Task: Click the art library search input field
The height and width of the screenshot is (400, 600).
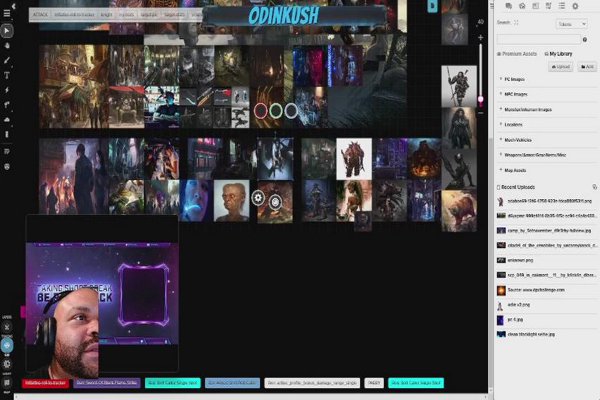Action: [538, 39]
